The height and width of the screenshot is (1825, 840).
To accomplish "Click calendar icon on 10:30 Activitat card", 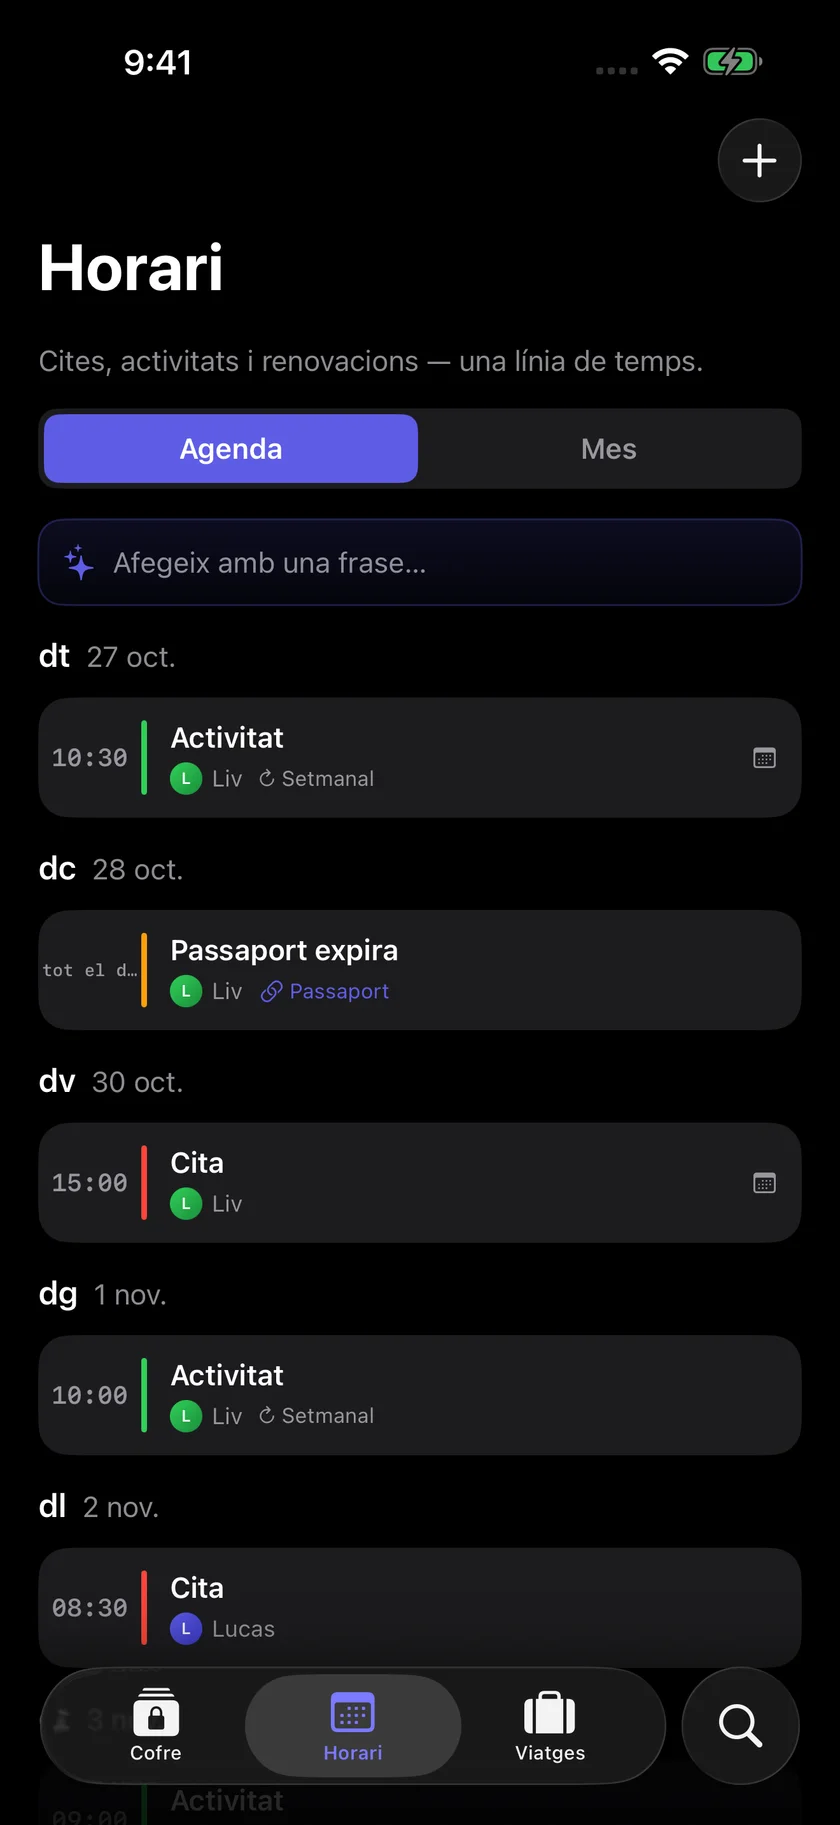I will point(764,758).
